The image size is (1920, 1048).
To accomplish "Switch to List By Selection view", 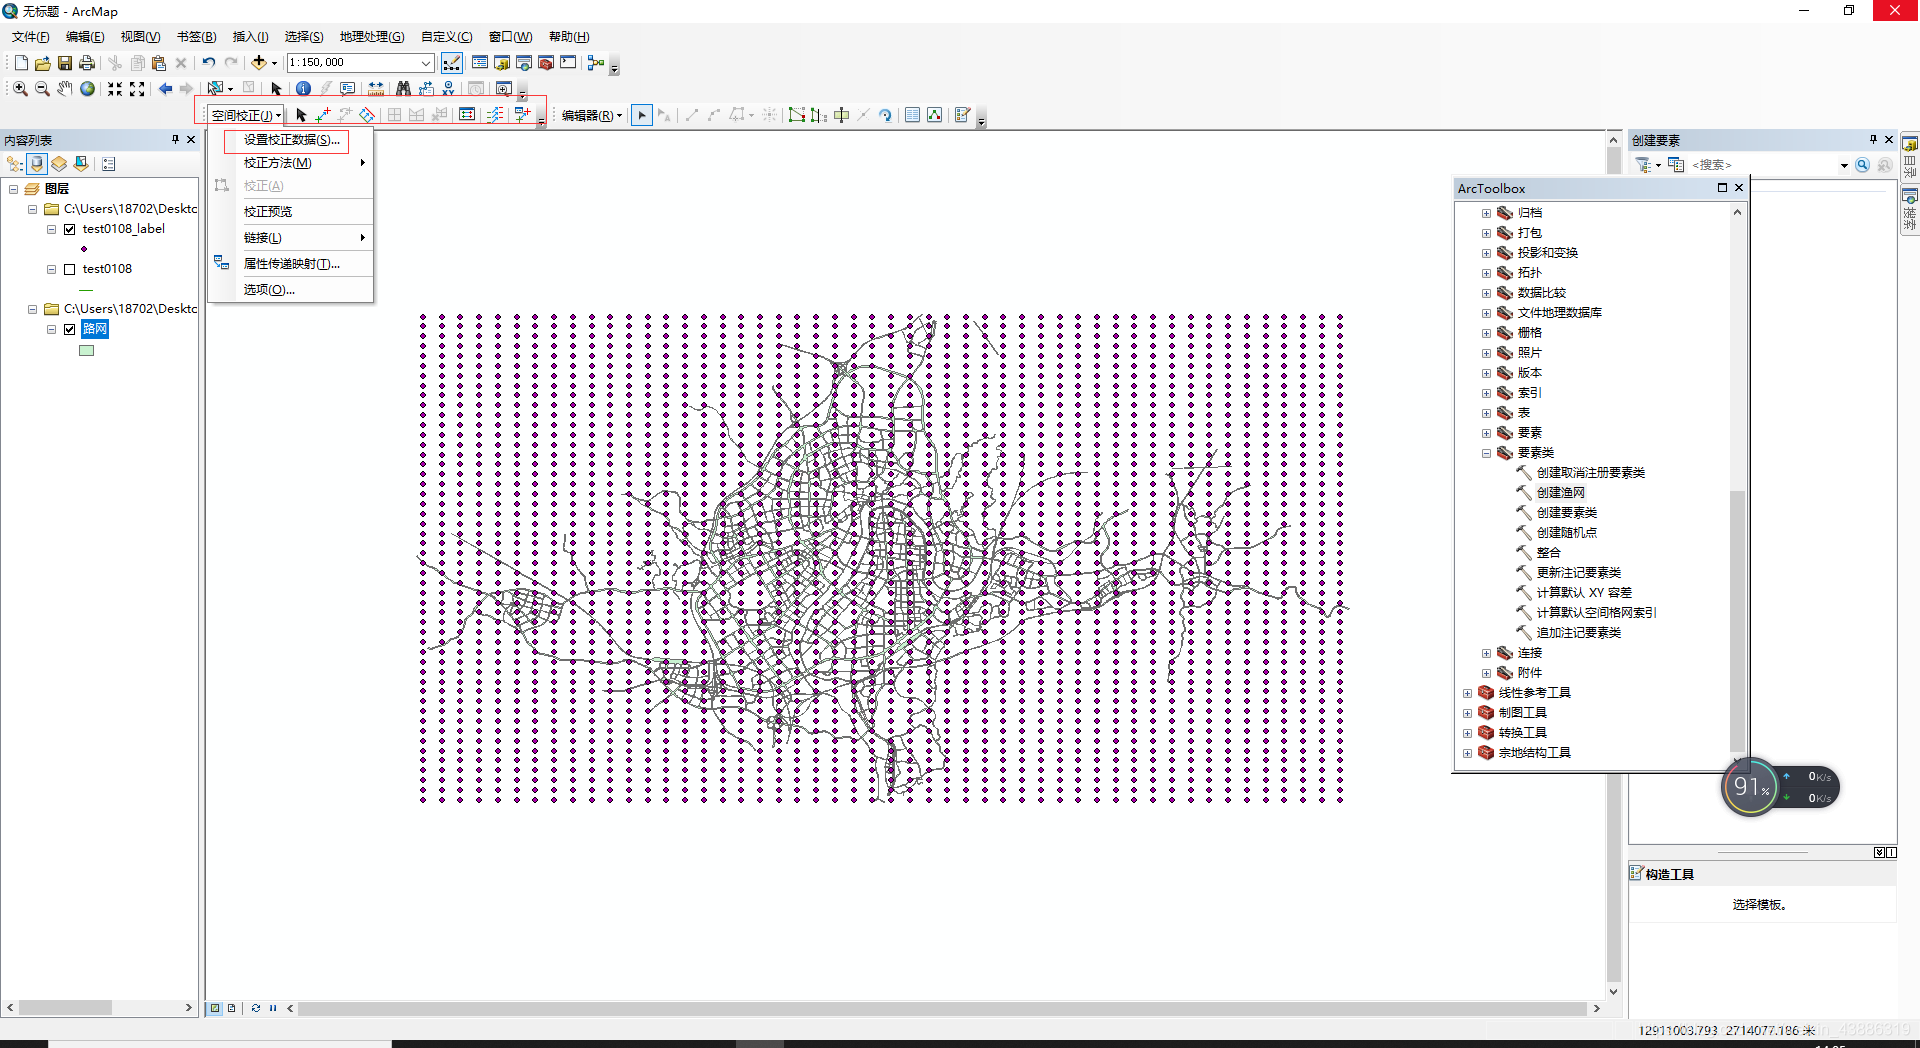I will tap(81, 164).
